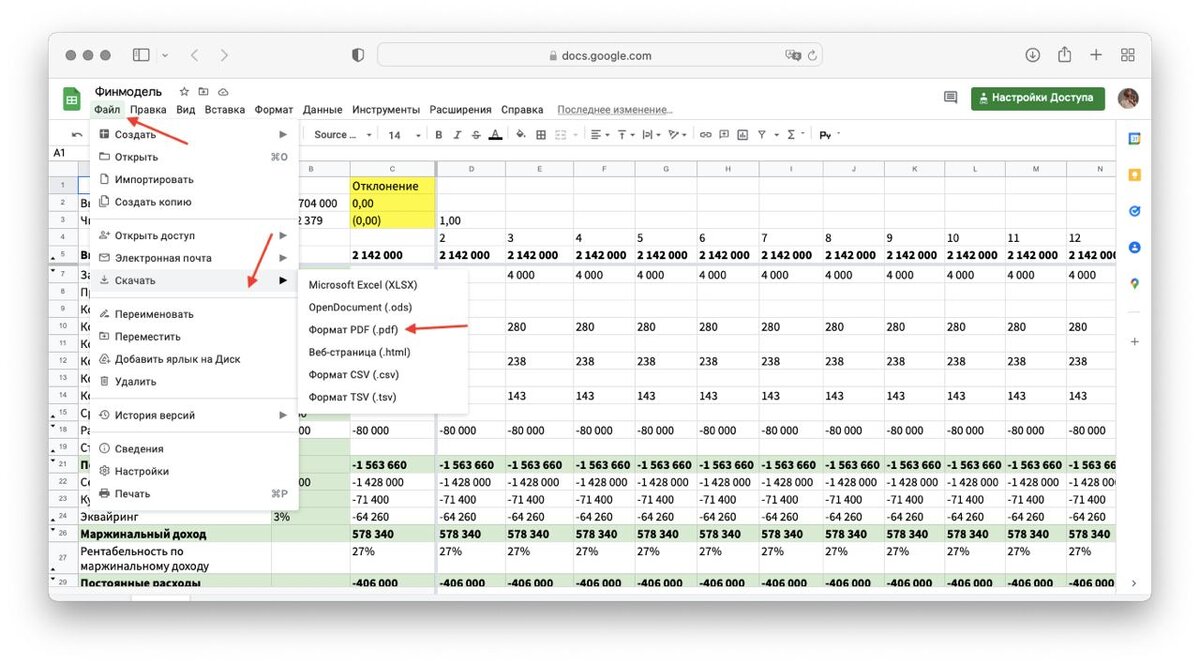
Task: Open the input tools Ру selector
Action: pos(828,135)
